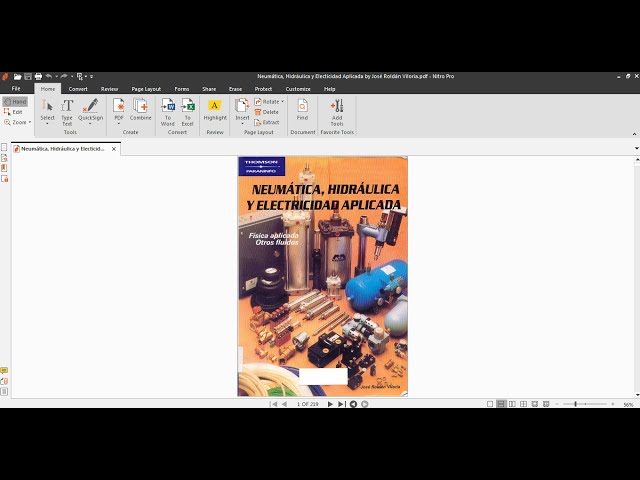Close the Neumática document tab
This screenshot has width=640, height=480.
pyautogui.click(x=114, y=149)
